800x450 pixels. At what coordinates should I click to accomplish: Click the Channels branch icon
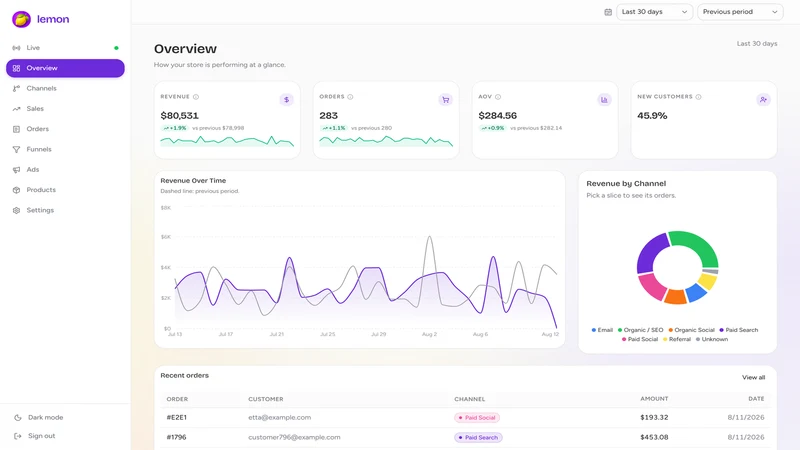tap(16, 88)
